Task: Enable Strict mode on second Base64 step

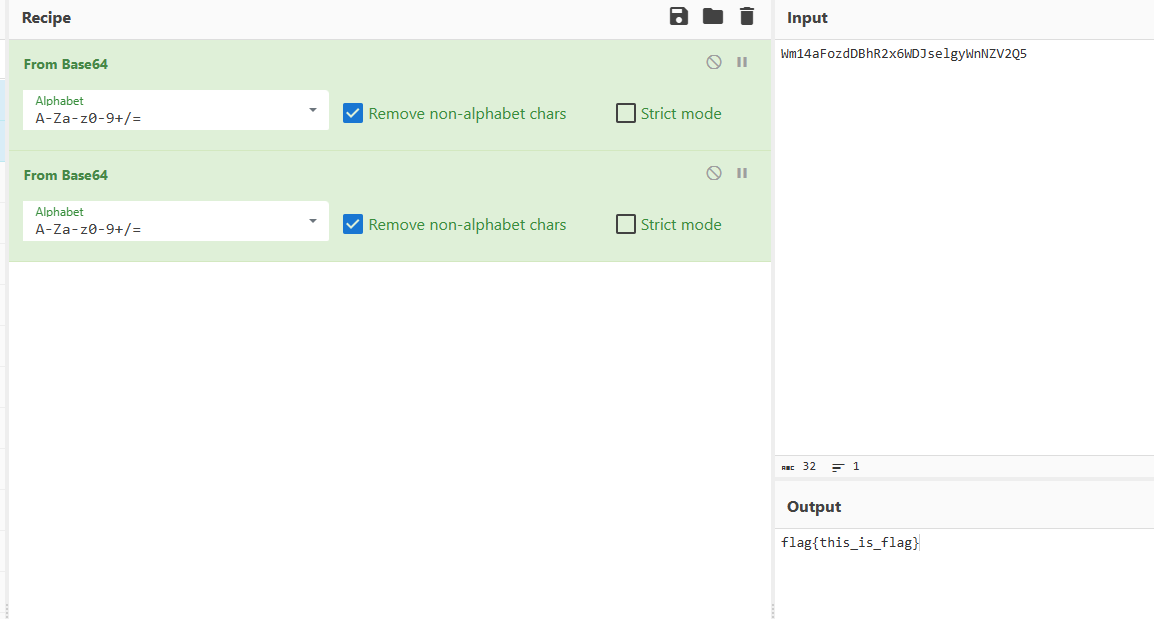Action: click(626, 224)
